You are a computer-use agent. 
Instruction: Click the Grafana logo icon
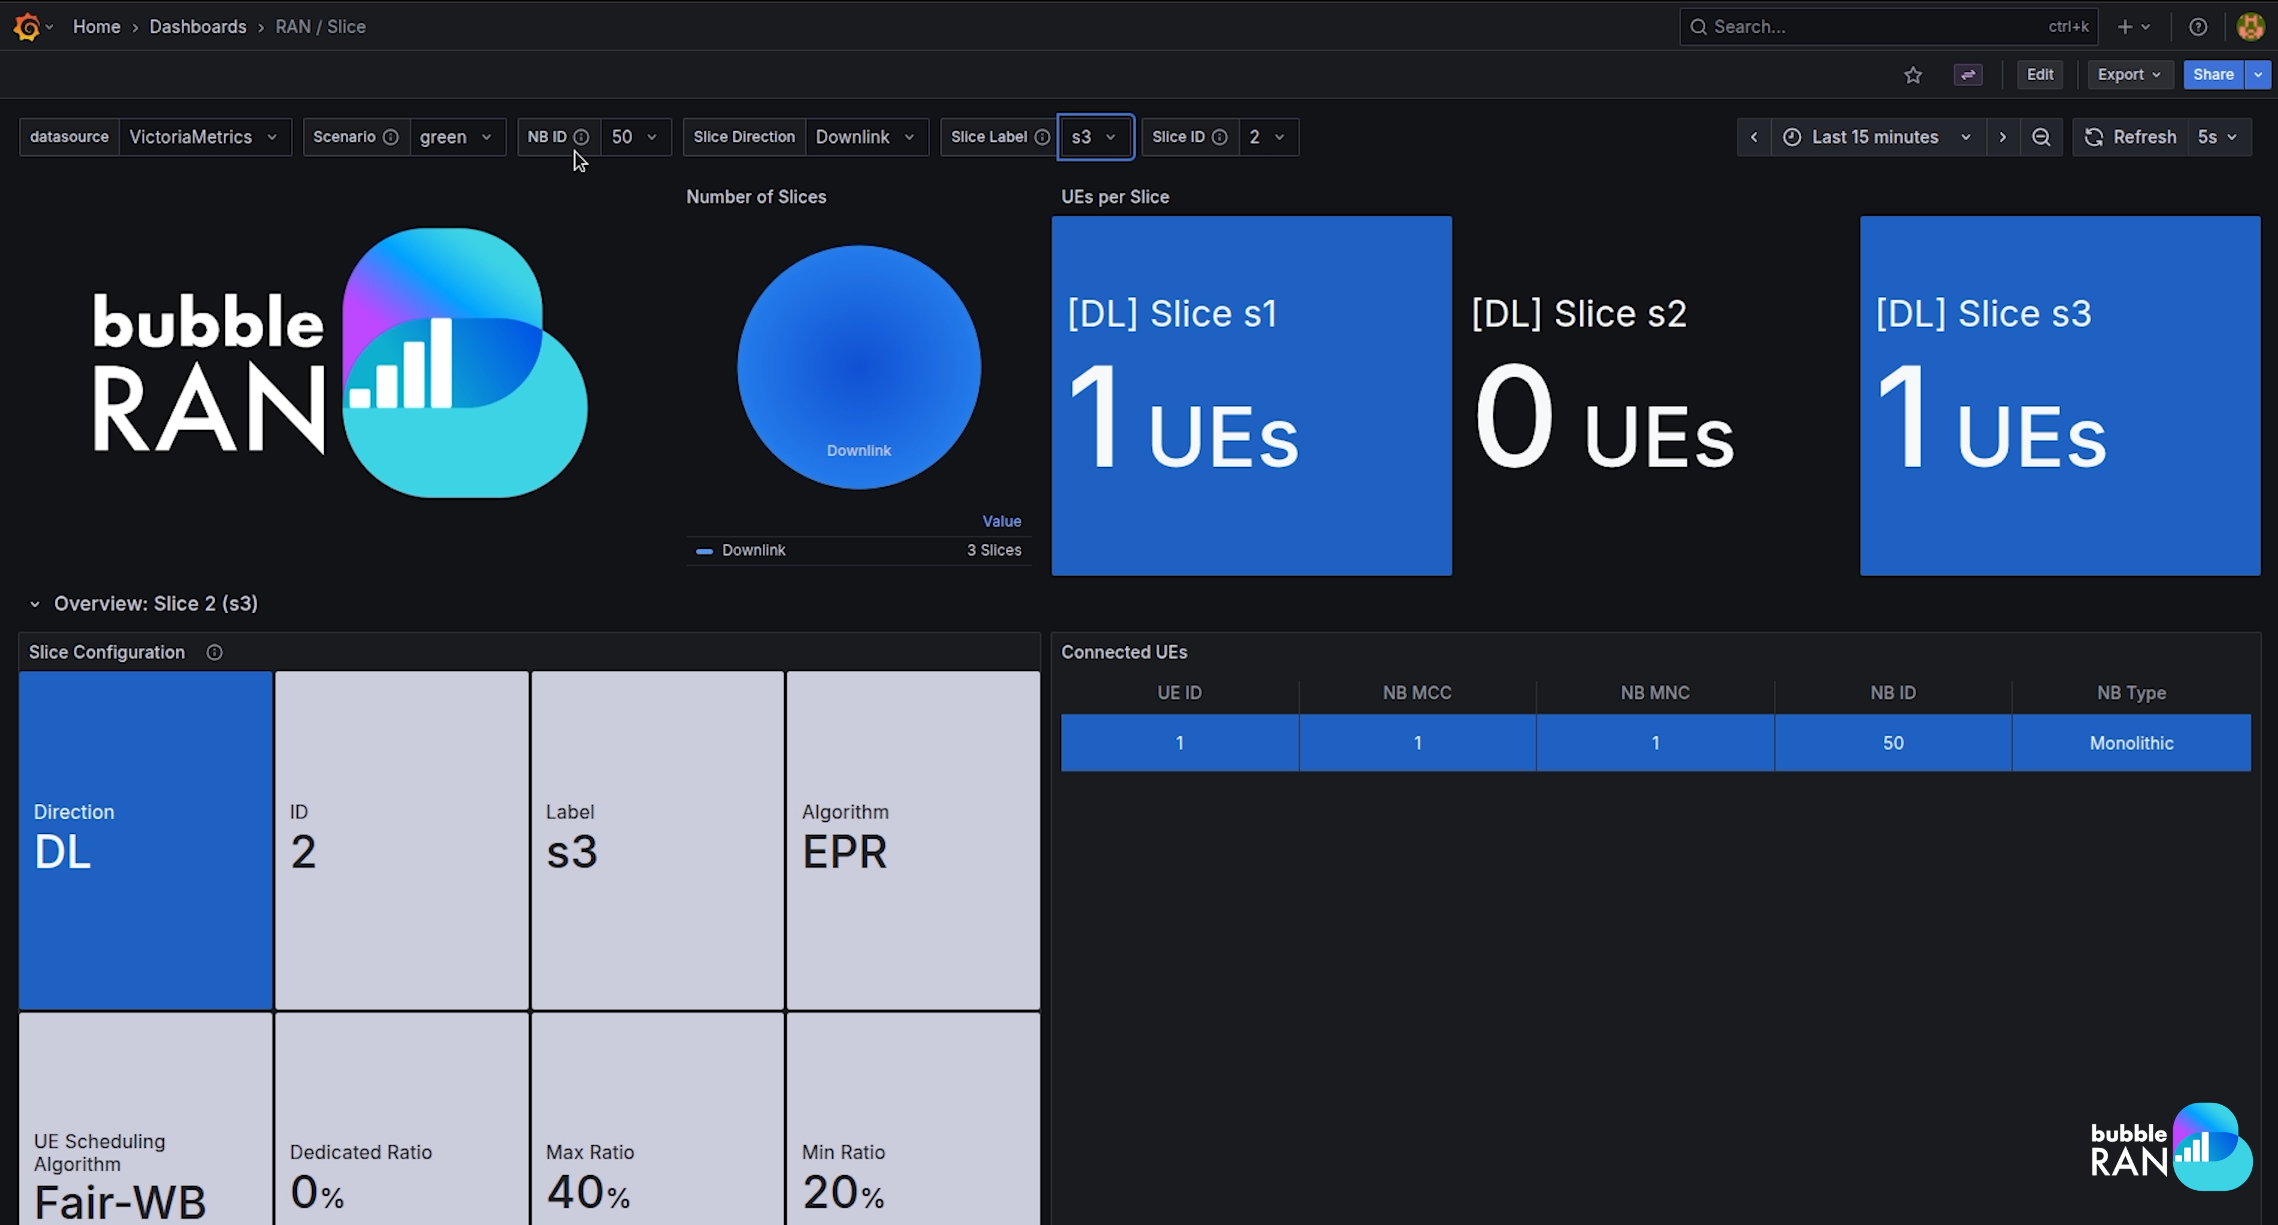(x=27, y=27)
